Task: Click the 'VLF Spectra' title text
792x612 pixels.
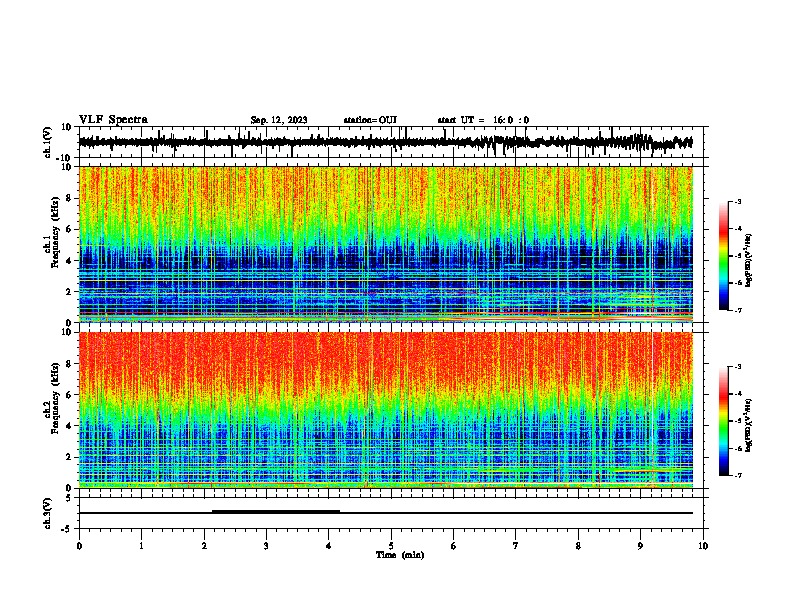Action: (x=113, y=119)
